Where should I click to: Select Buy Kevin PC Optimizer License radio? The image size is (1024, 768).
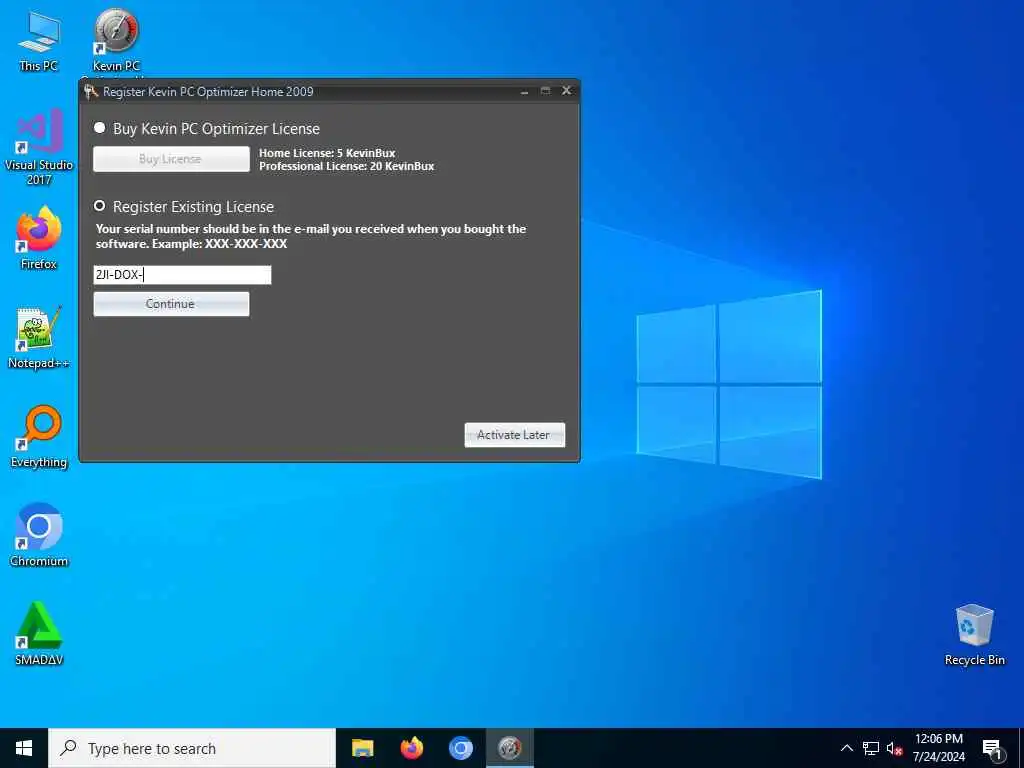(x=99, y=128)
